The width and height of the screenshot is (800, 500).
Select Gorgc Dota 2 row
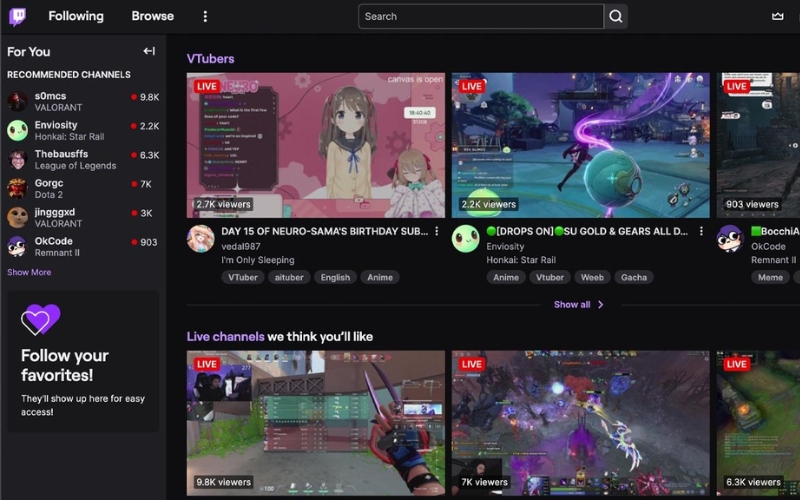click(83, 189)
